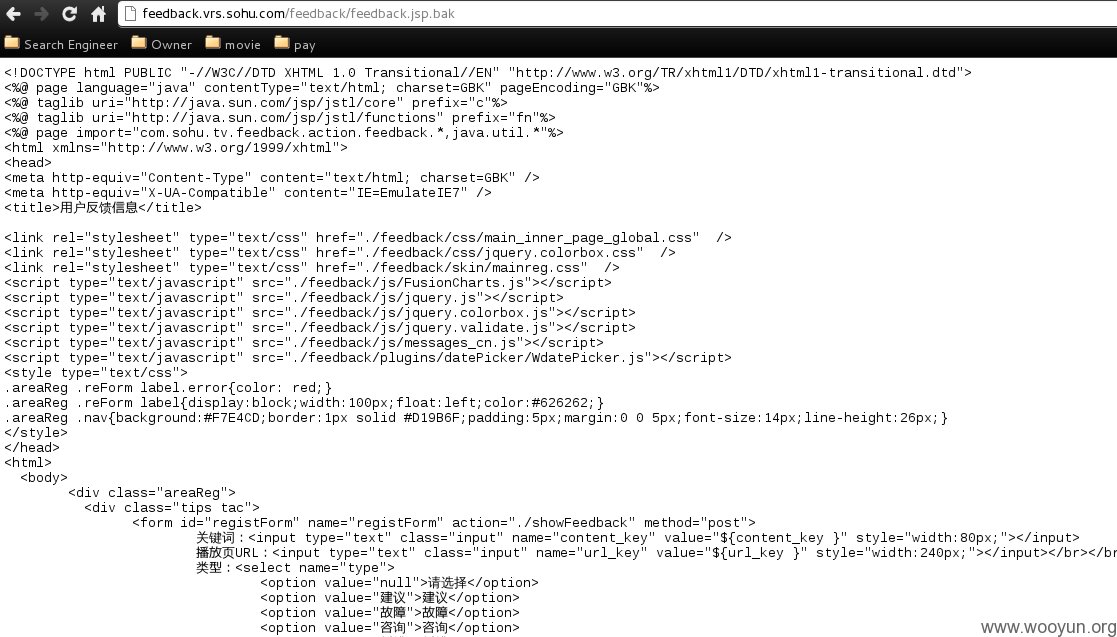Click the jstl/functions taglib line
Screen dimensions: 1117x637
click(280, 118)
